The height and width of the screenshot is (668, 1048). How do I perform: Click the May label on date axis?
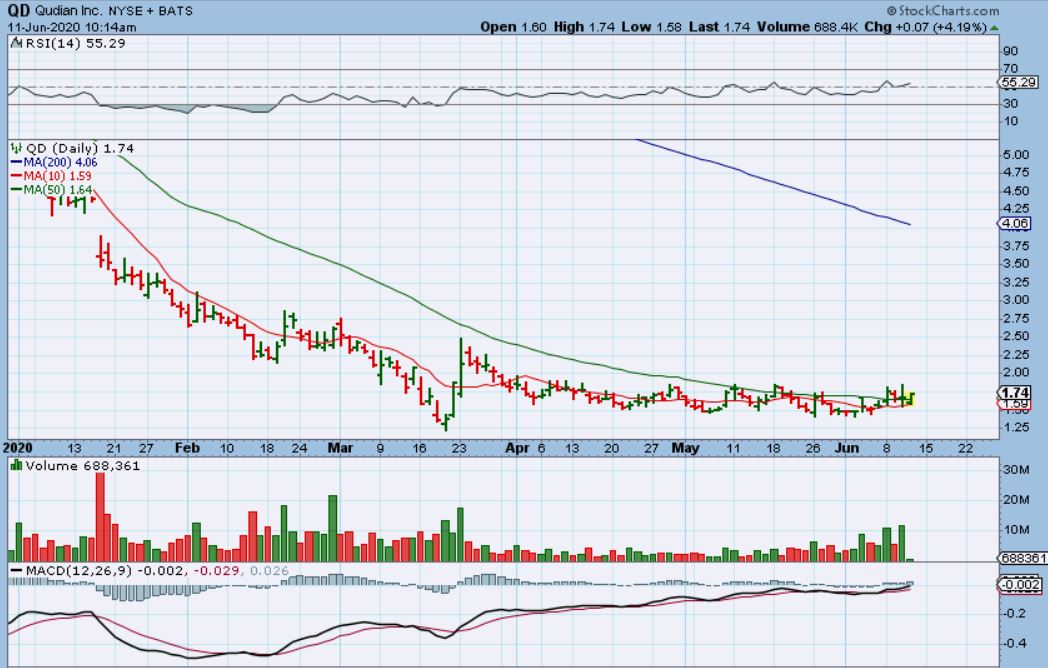click(x=685, y=449)
